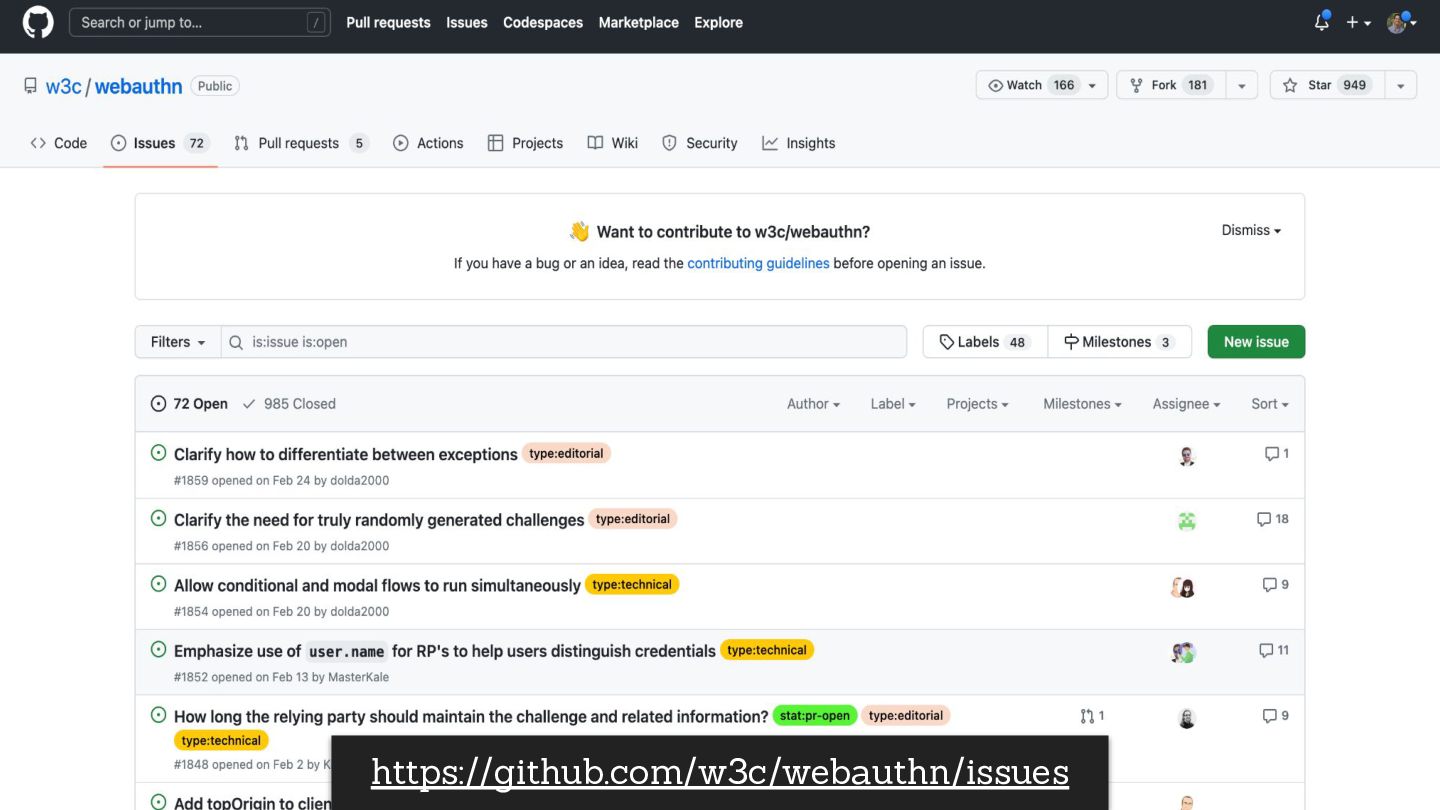
Task: Open the Sort dropdown
Action: [x=1269, y=404]
